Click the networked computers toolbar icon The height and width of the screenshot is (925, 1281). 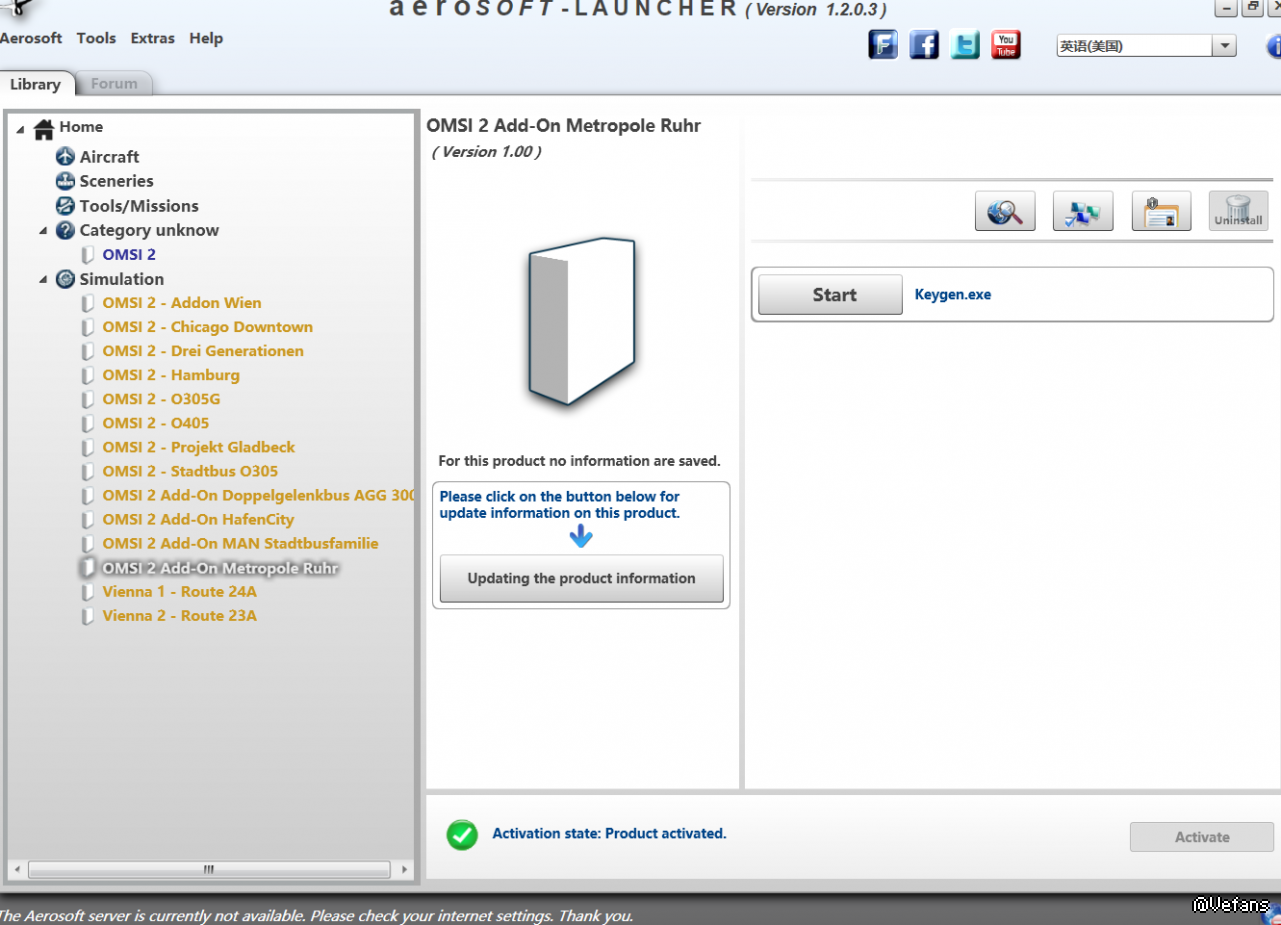[x=1083, y=211]
